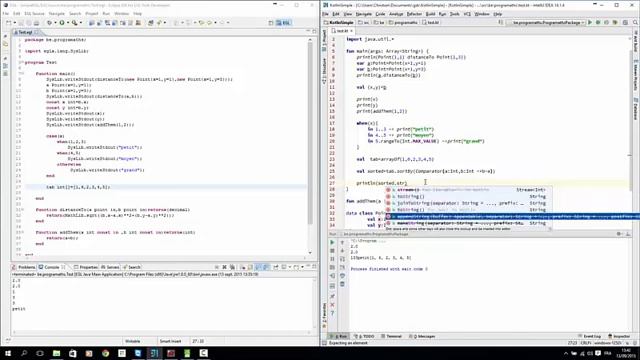Open help with the Run panel question mark
Screen dimensions: 640x360
(x=332, y=313)
